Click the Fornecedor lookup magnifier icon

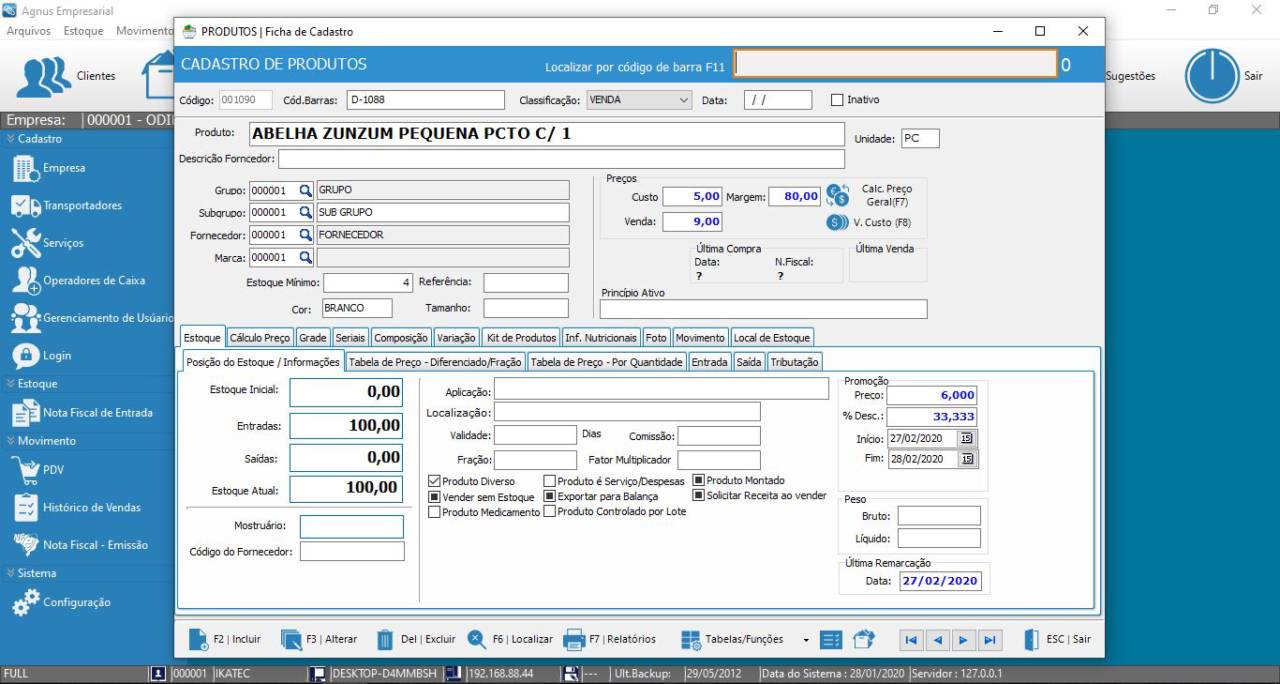(306, 235)
